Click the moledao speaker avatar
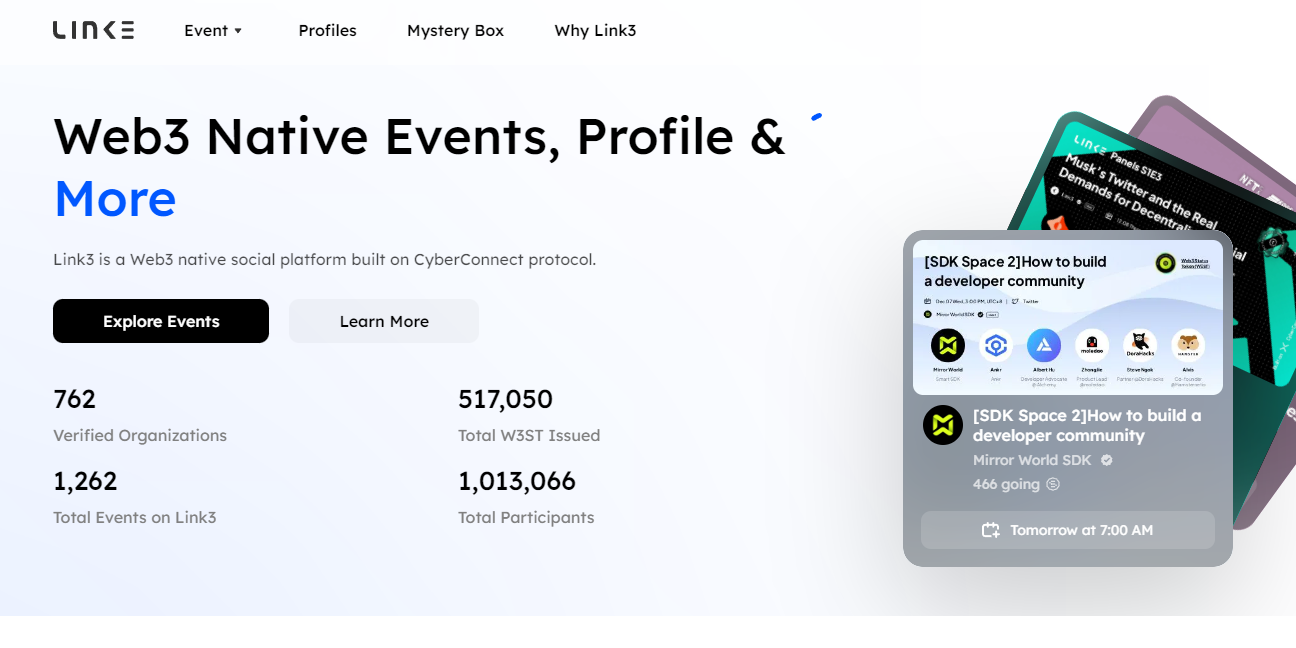Screen dimensions: 1296x648 tap(1092, 346)
